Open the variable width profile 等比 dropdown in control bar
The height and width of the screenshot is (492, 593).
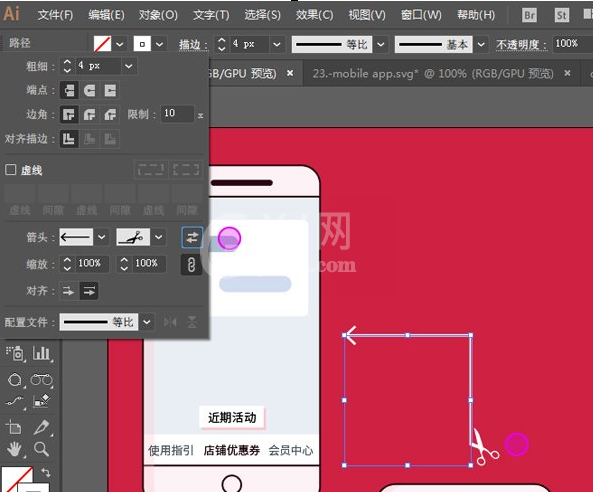pos(381,44)
